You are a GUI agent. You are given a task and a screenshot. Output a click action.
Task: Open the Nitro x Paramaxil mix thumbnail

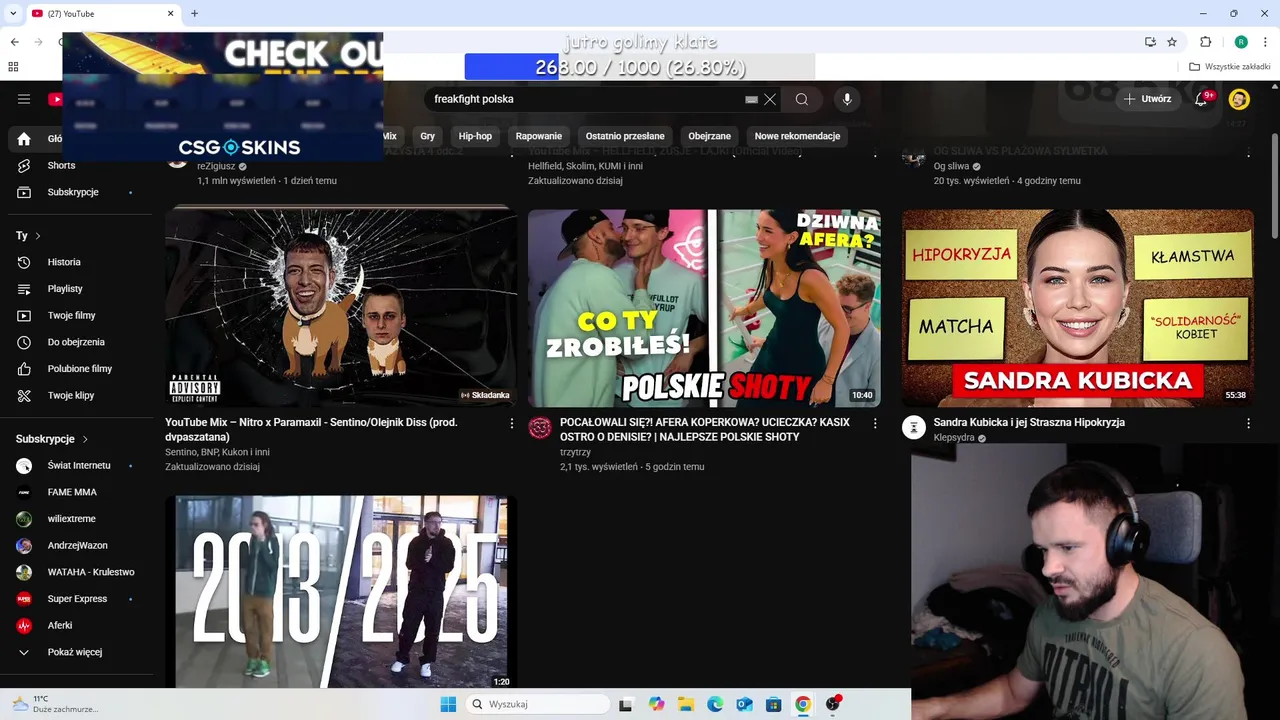[341, 307]
